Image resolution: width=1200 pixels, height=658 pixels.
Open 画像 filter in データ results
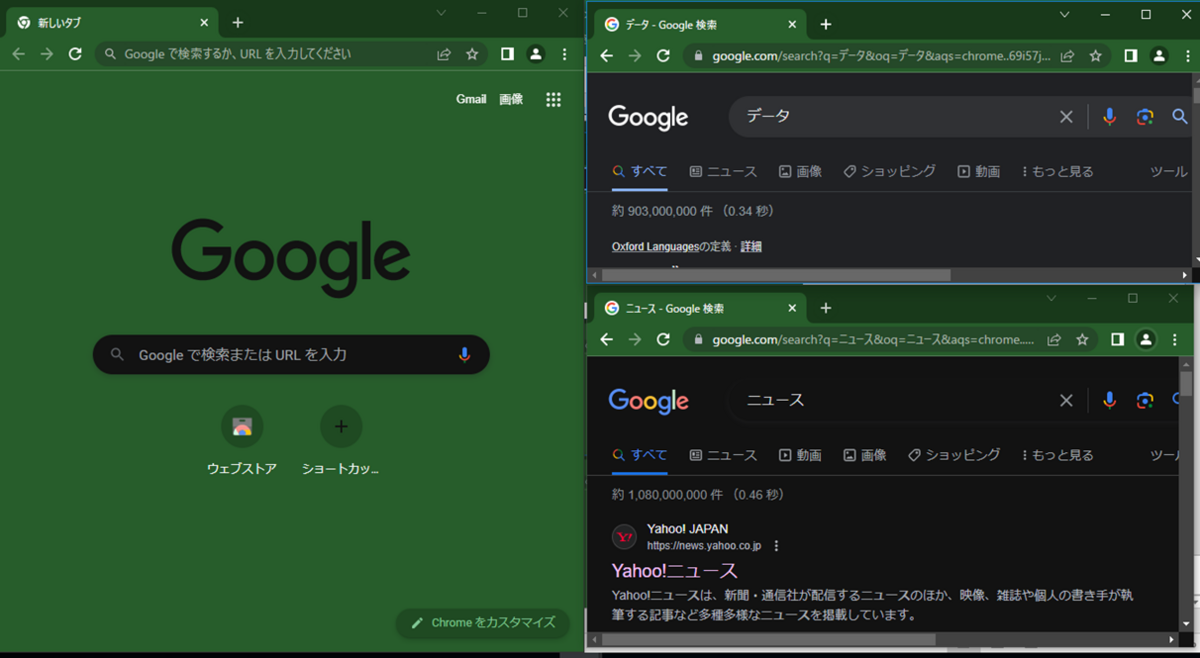[800, 171]
